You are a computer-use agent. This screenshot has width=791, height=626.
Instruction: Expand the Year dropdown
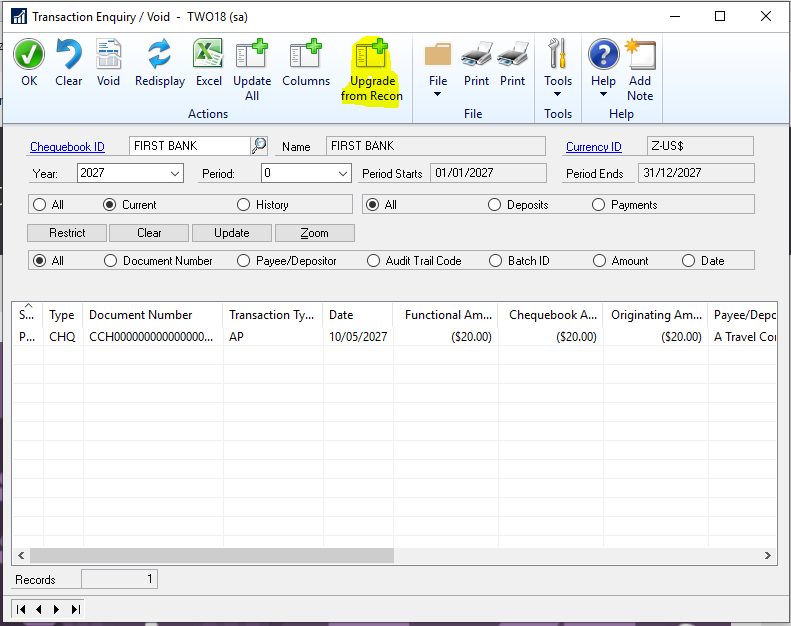coord(176,174)
